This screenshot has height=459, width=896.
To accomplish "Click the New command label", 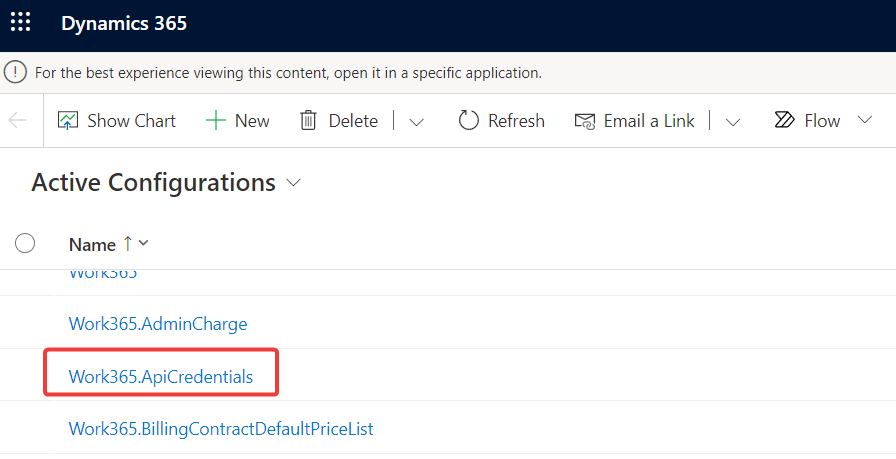I will [x=252, y=121].
